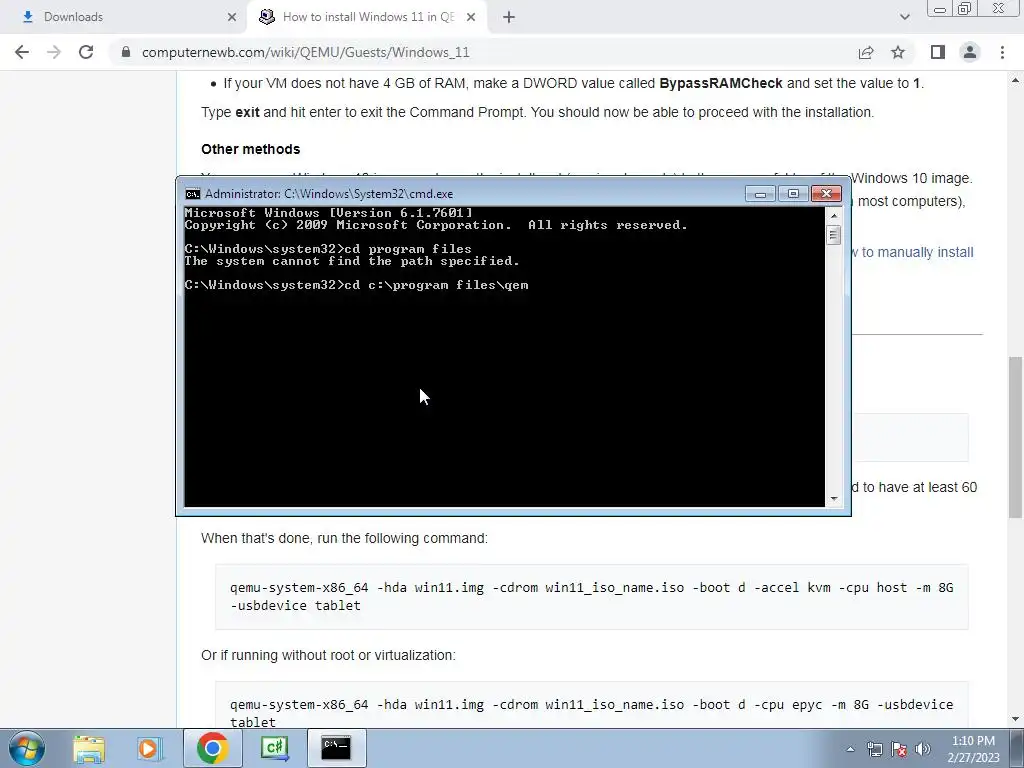Open Chrome's side panel
This screenshot has width=1024, height=768.
pos(938,52)
